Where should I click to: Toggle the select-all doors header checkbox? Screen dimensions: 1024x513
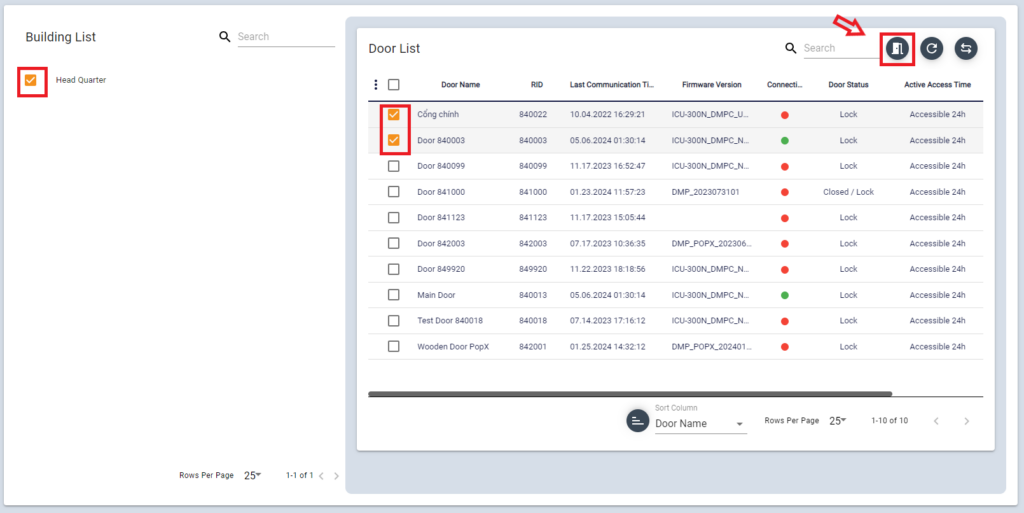(394, 85)
